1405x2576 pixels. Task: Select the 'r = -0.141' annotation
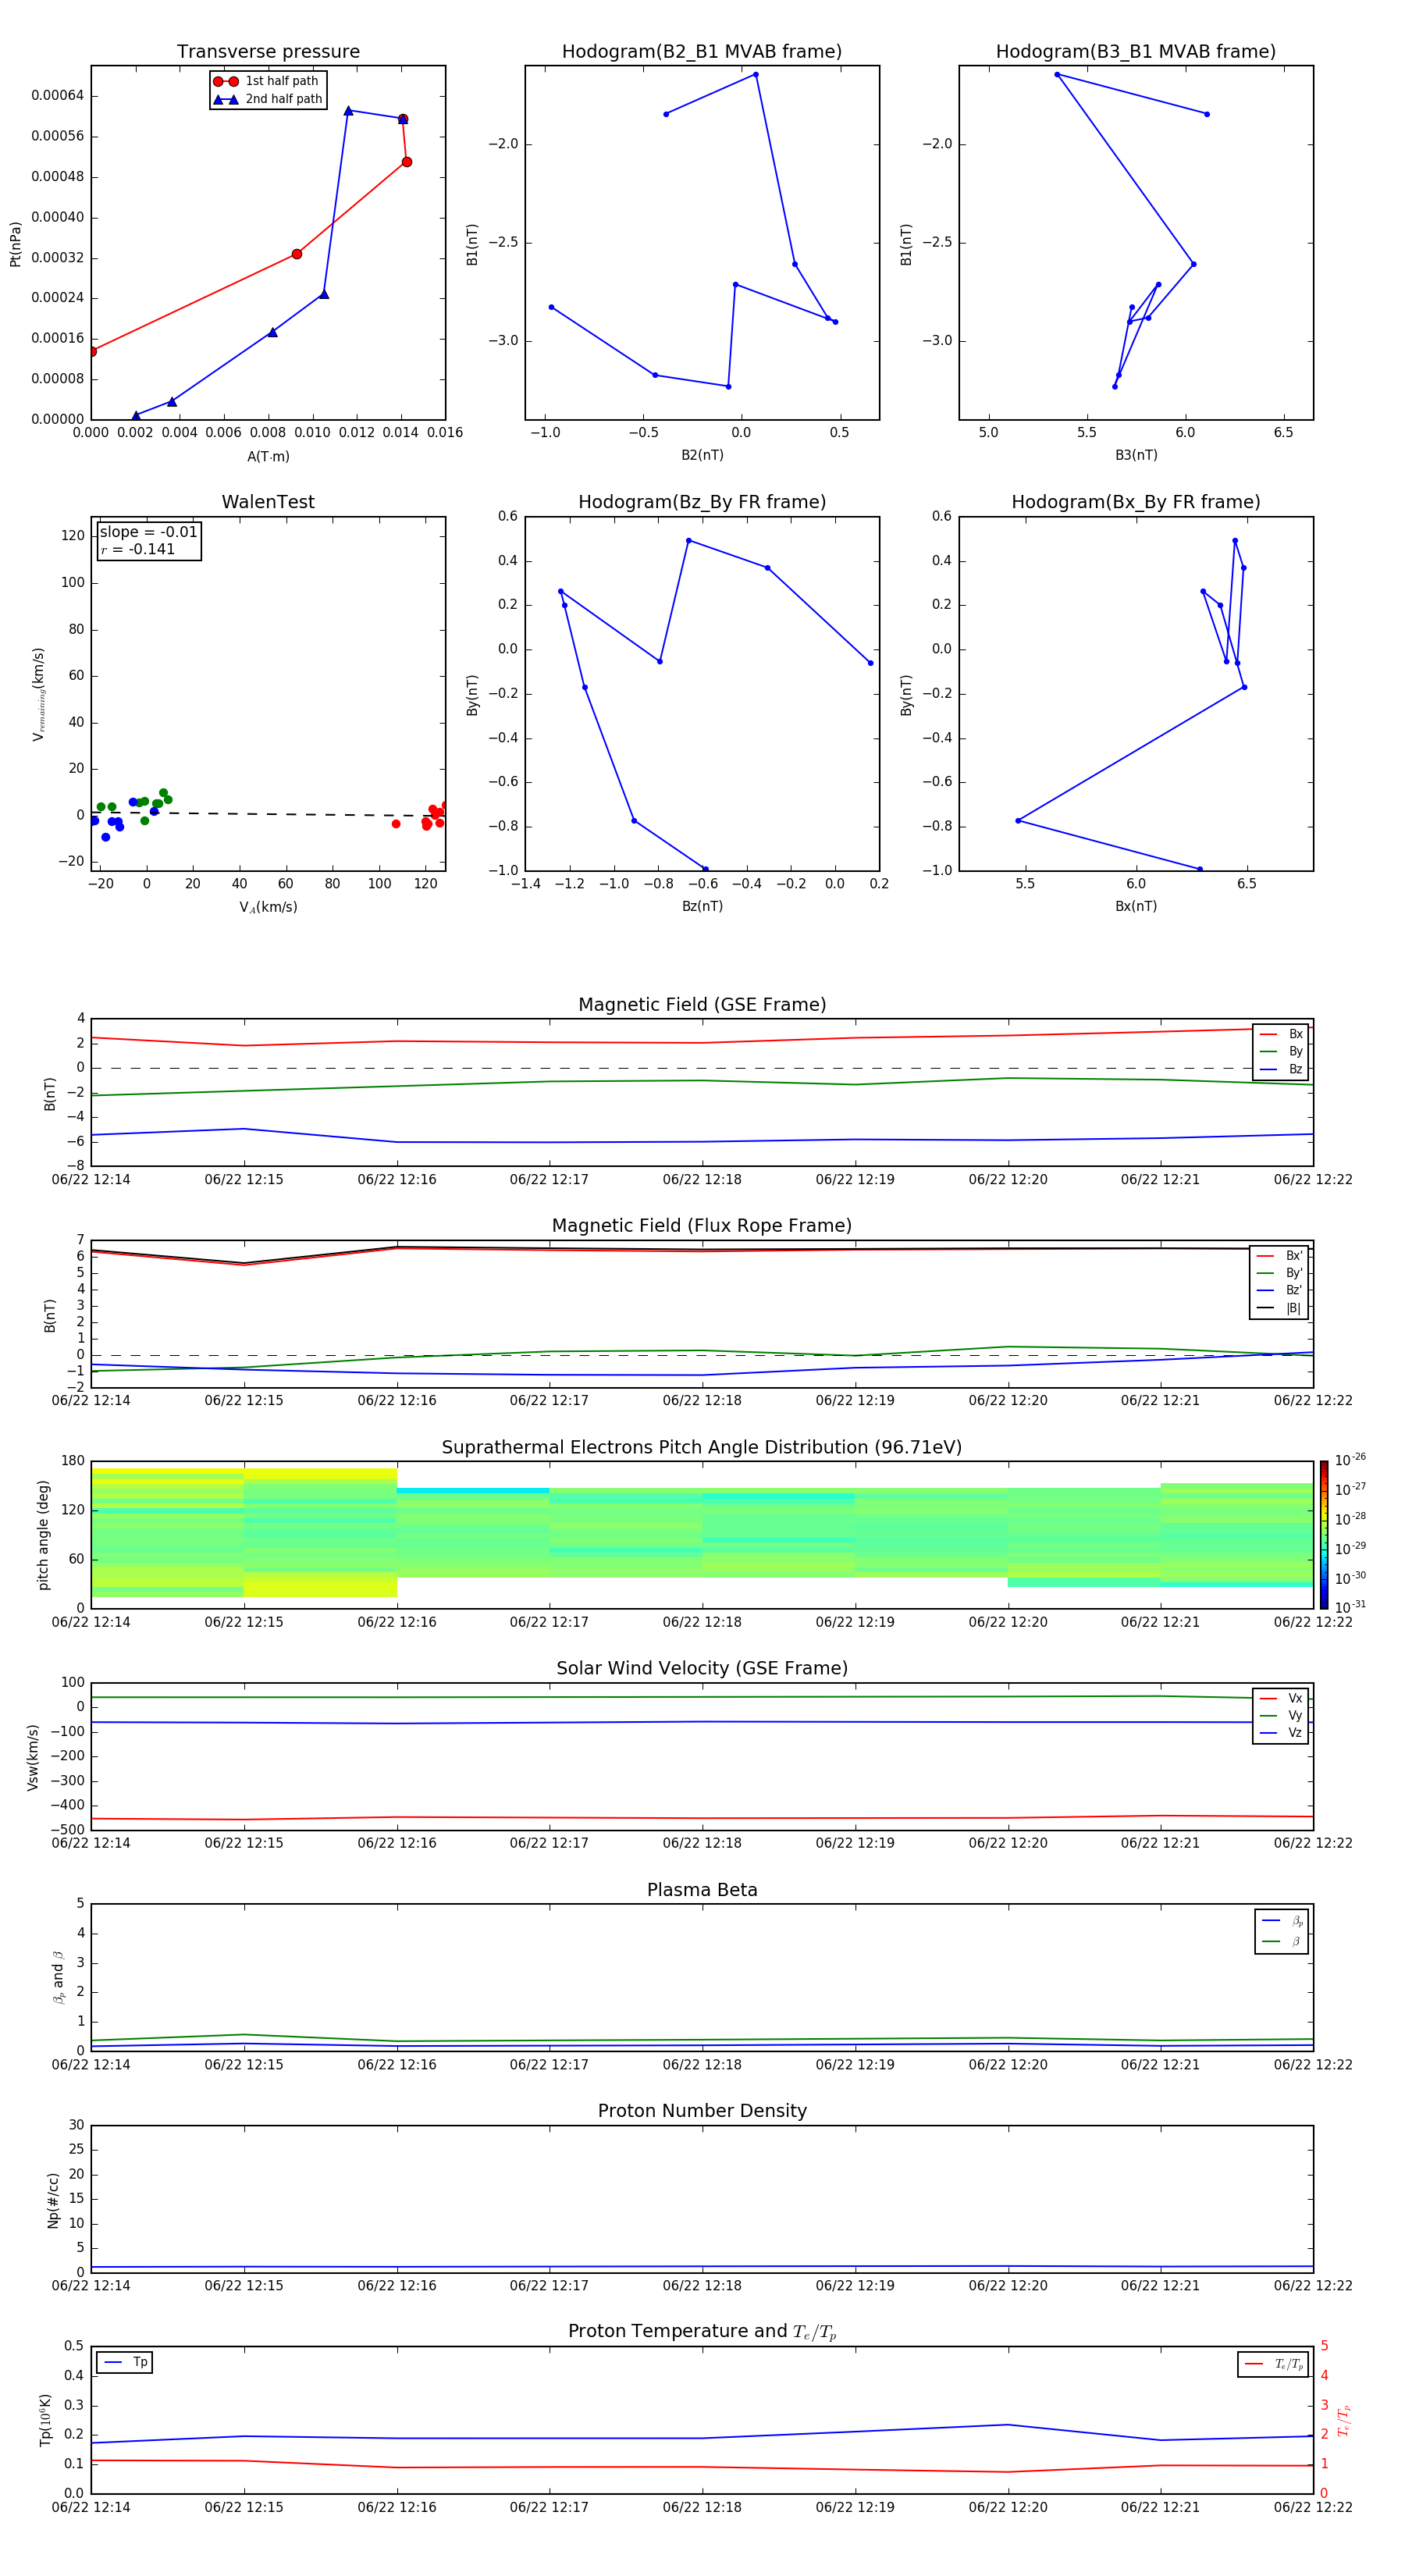[138, 549]
